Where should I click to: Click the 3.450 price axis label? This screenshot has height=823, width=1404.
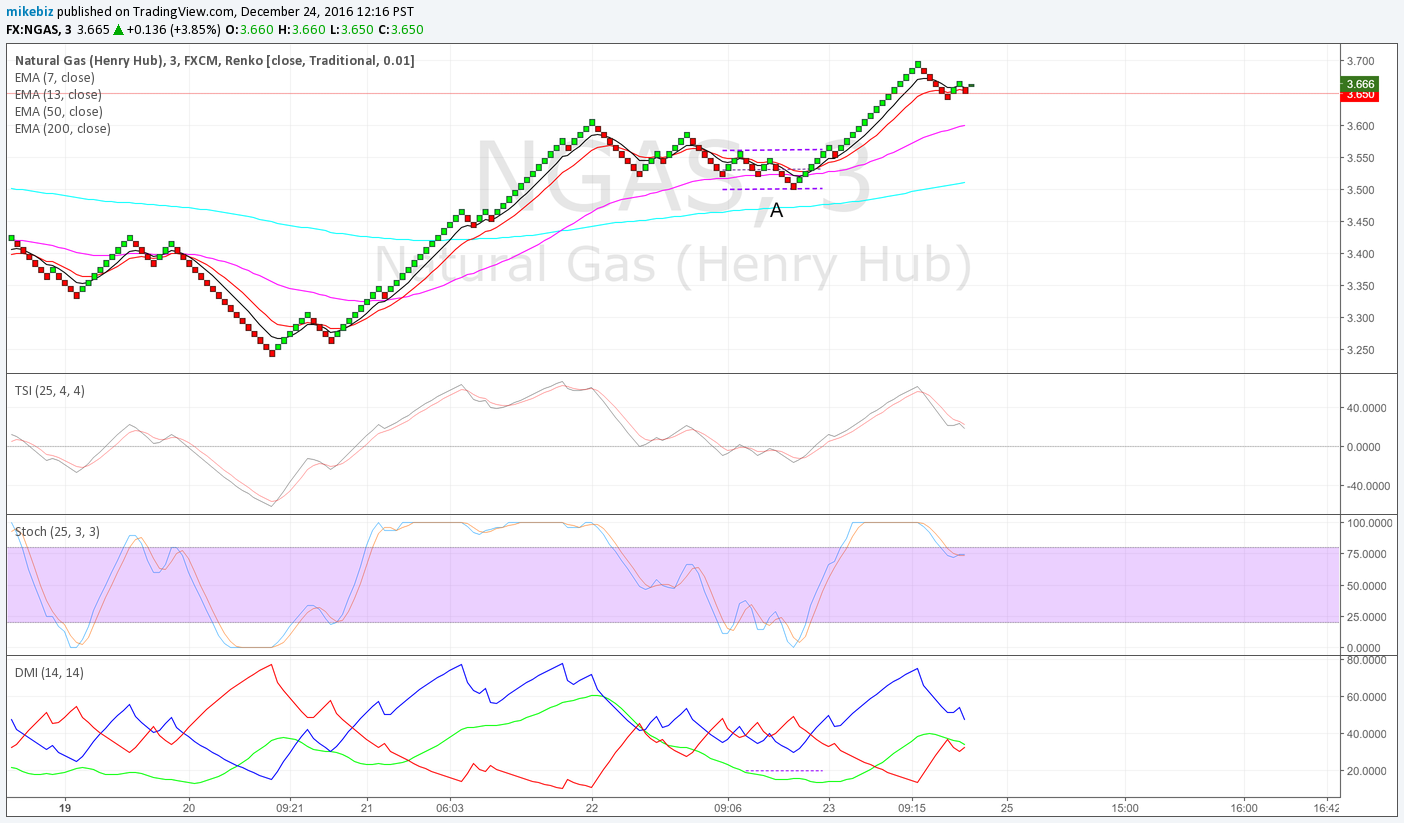[1360, 222]
